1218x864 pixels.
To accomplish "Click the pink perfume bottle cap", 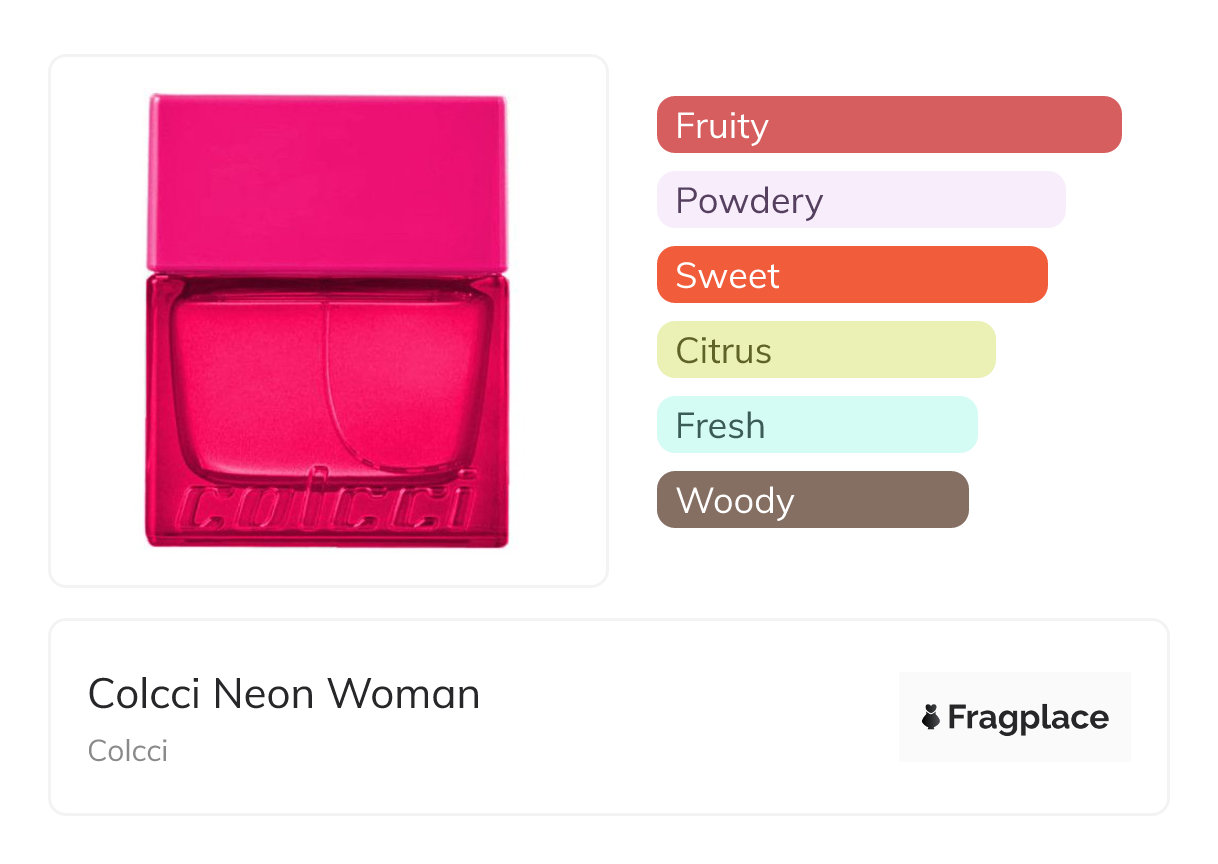I will click(327, 183).
